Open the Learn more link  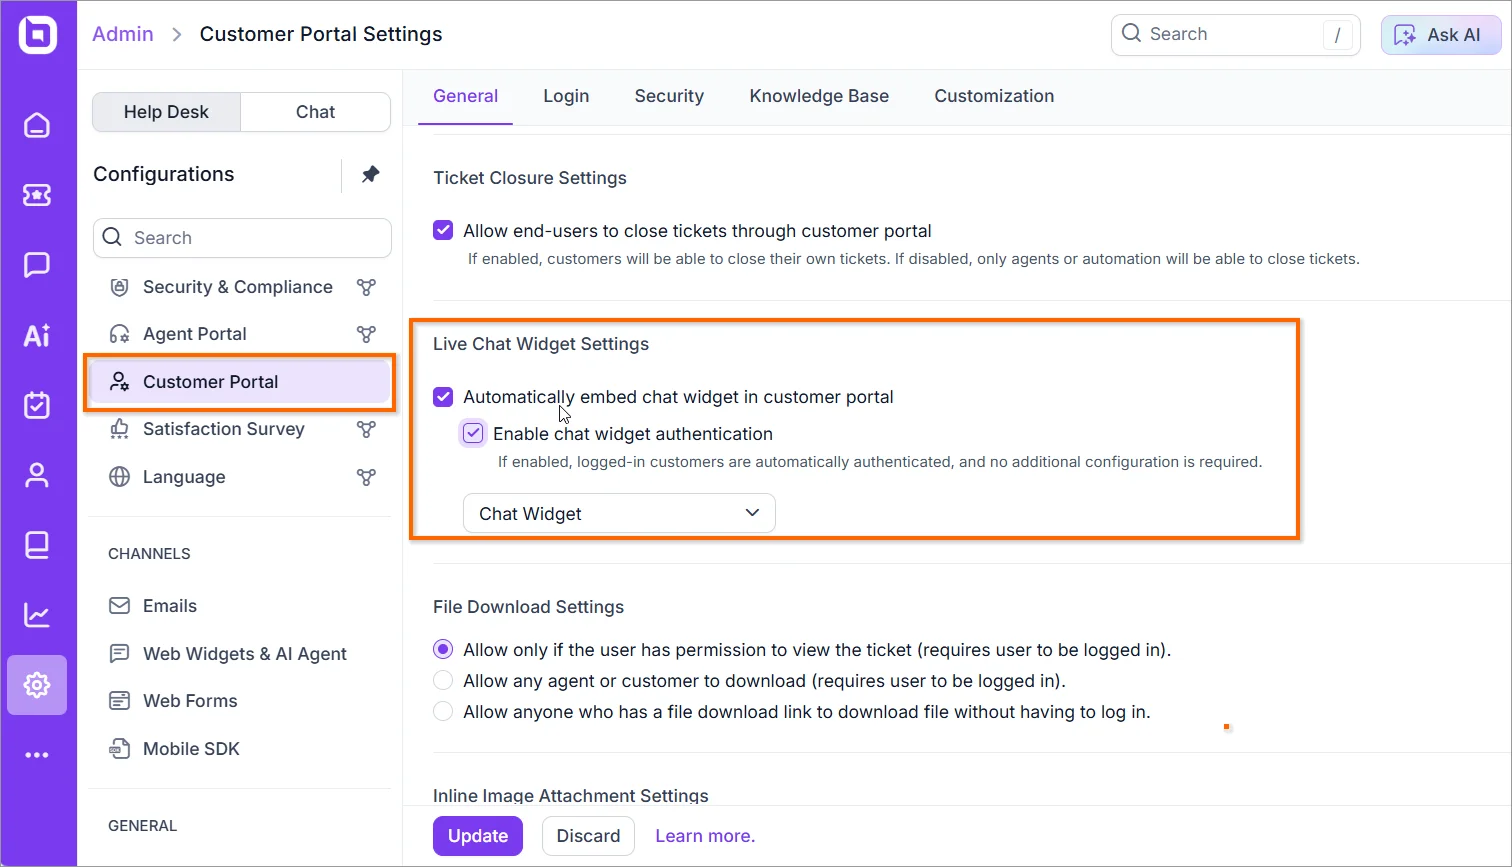tap(705, 836)
